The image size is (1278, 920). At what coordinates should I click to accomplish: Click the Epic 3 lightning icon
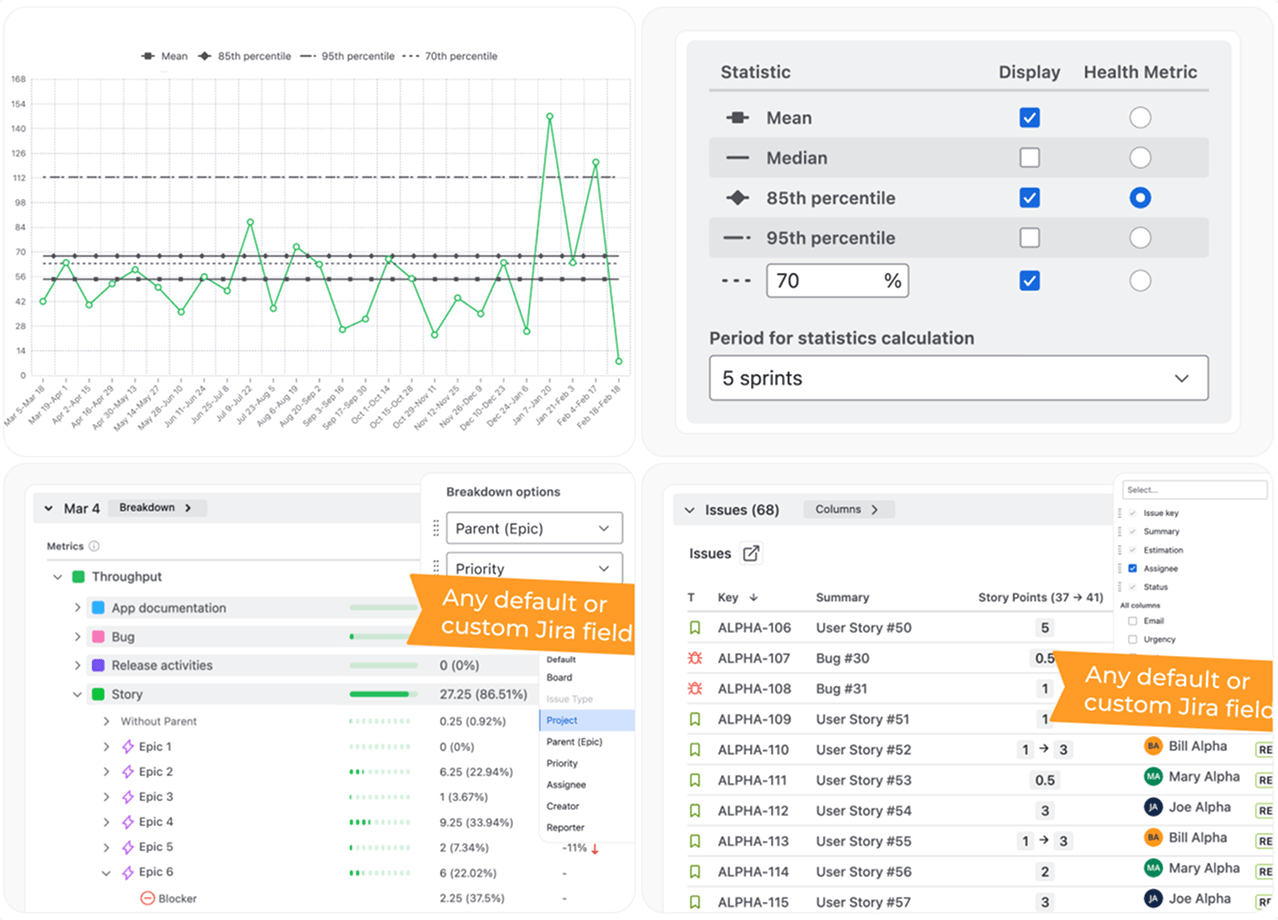point(127,797)
